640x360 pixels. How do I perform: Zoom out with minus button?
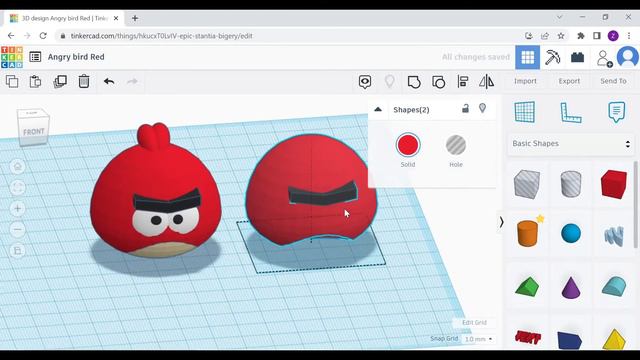pos(18,230)
